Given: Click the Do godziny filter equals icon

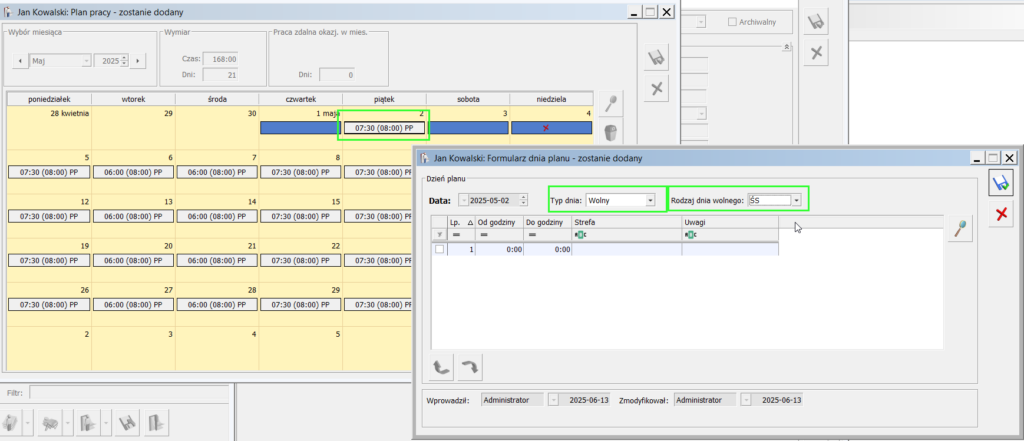Looking at the screenshot, I should click(x=532, y=235).
